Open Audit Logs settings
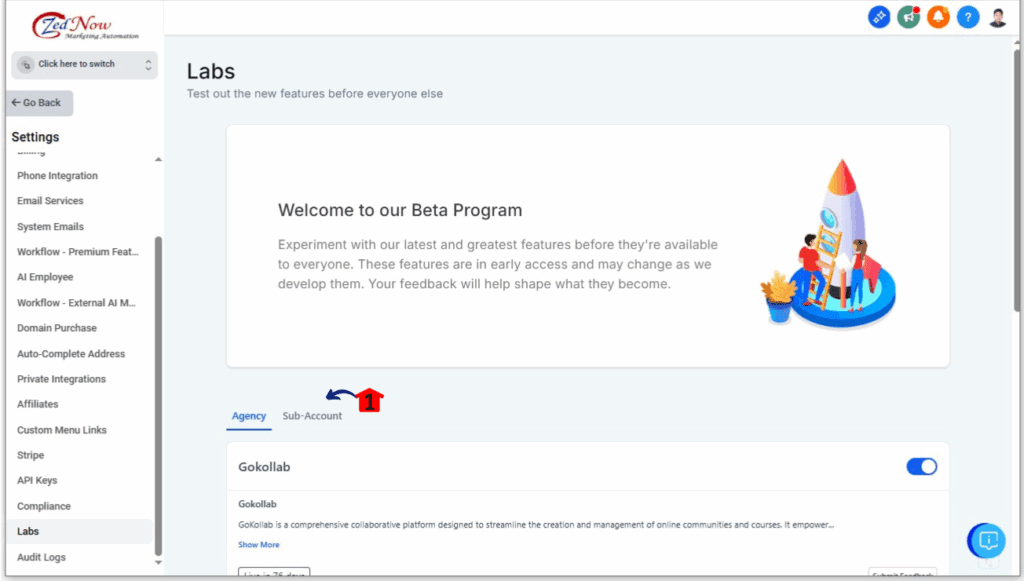 pyautogui.click(x=41, y=557)
